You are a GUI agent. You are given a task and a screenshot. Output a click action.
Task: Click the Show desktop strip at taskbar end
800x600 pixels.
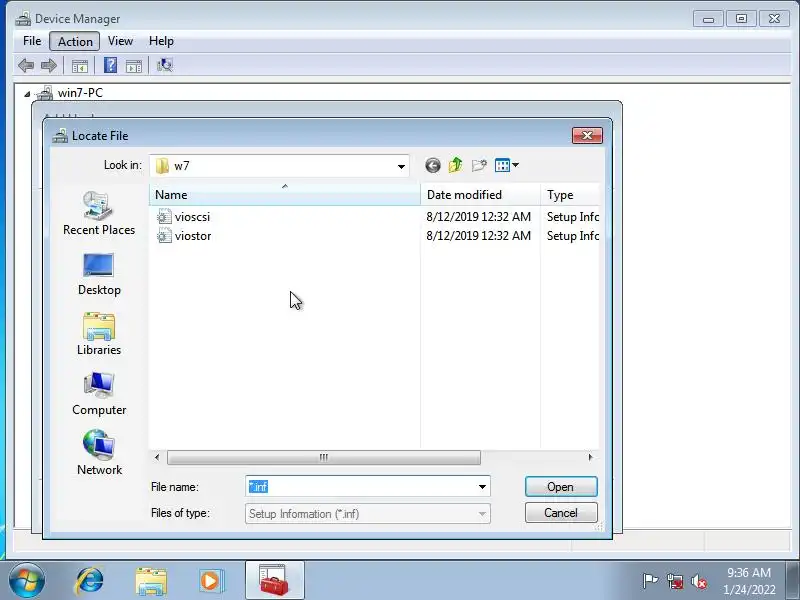(x=794, y=580)
